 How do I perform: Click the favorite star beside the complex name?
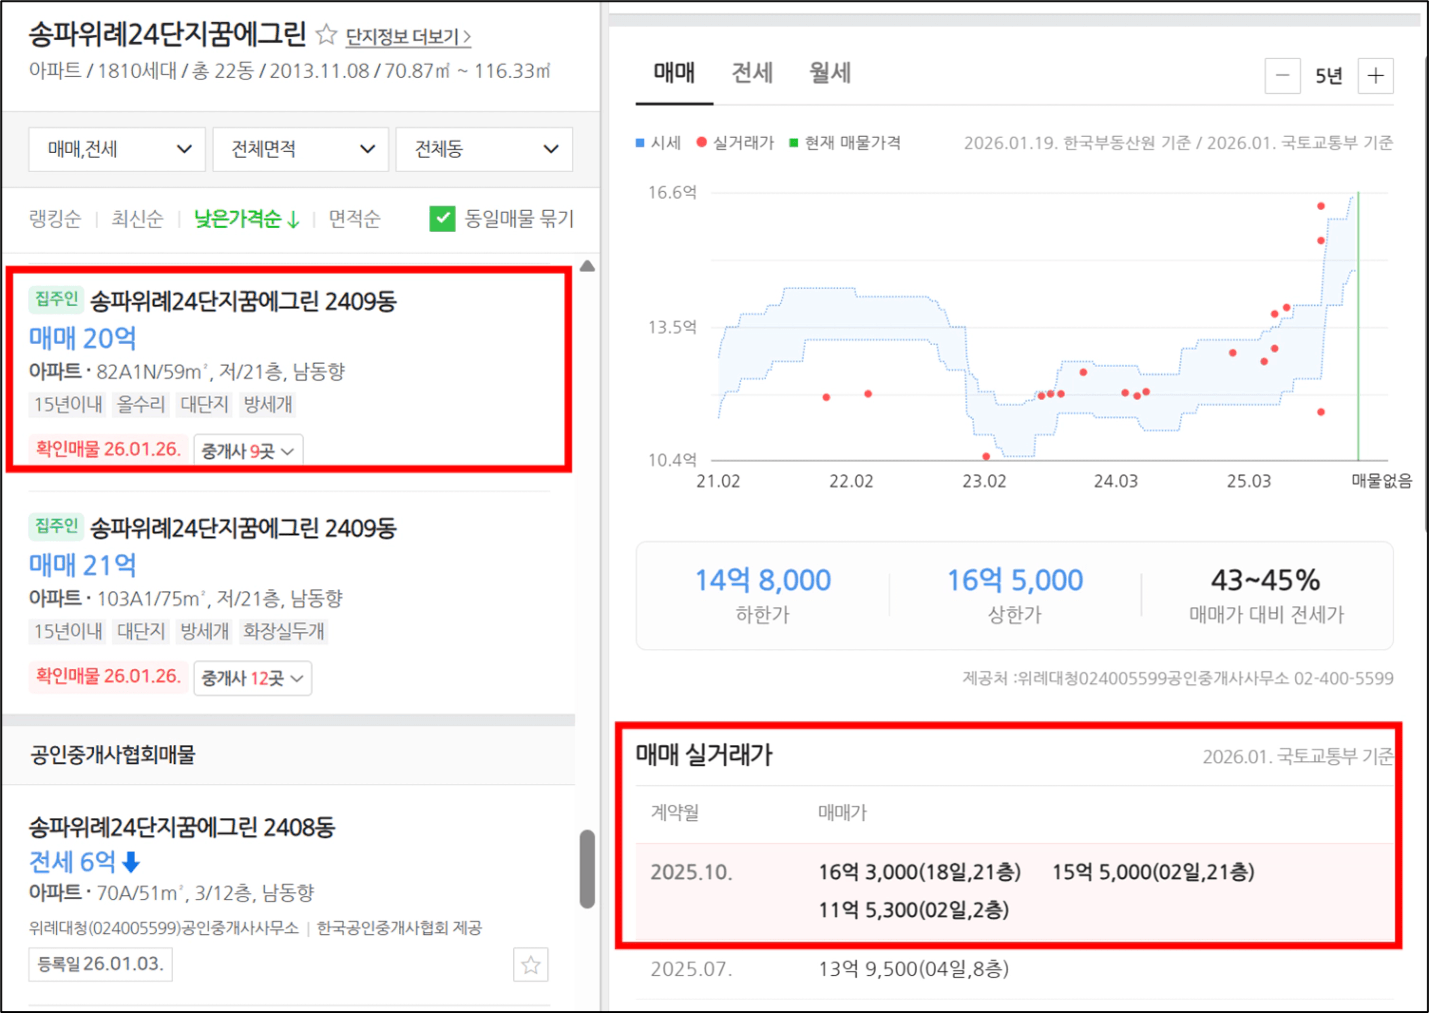click(x=326, y=35)
